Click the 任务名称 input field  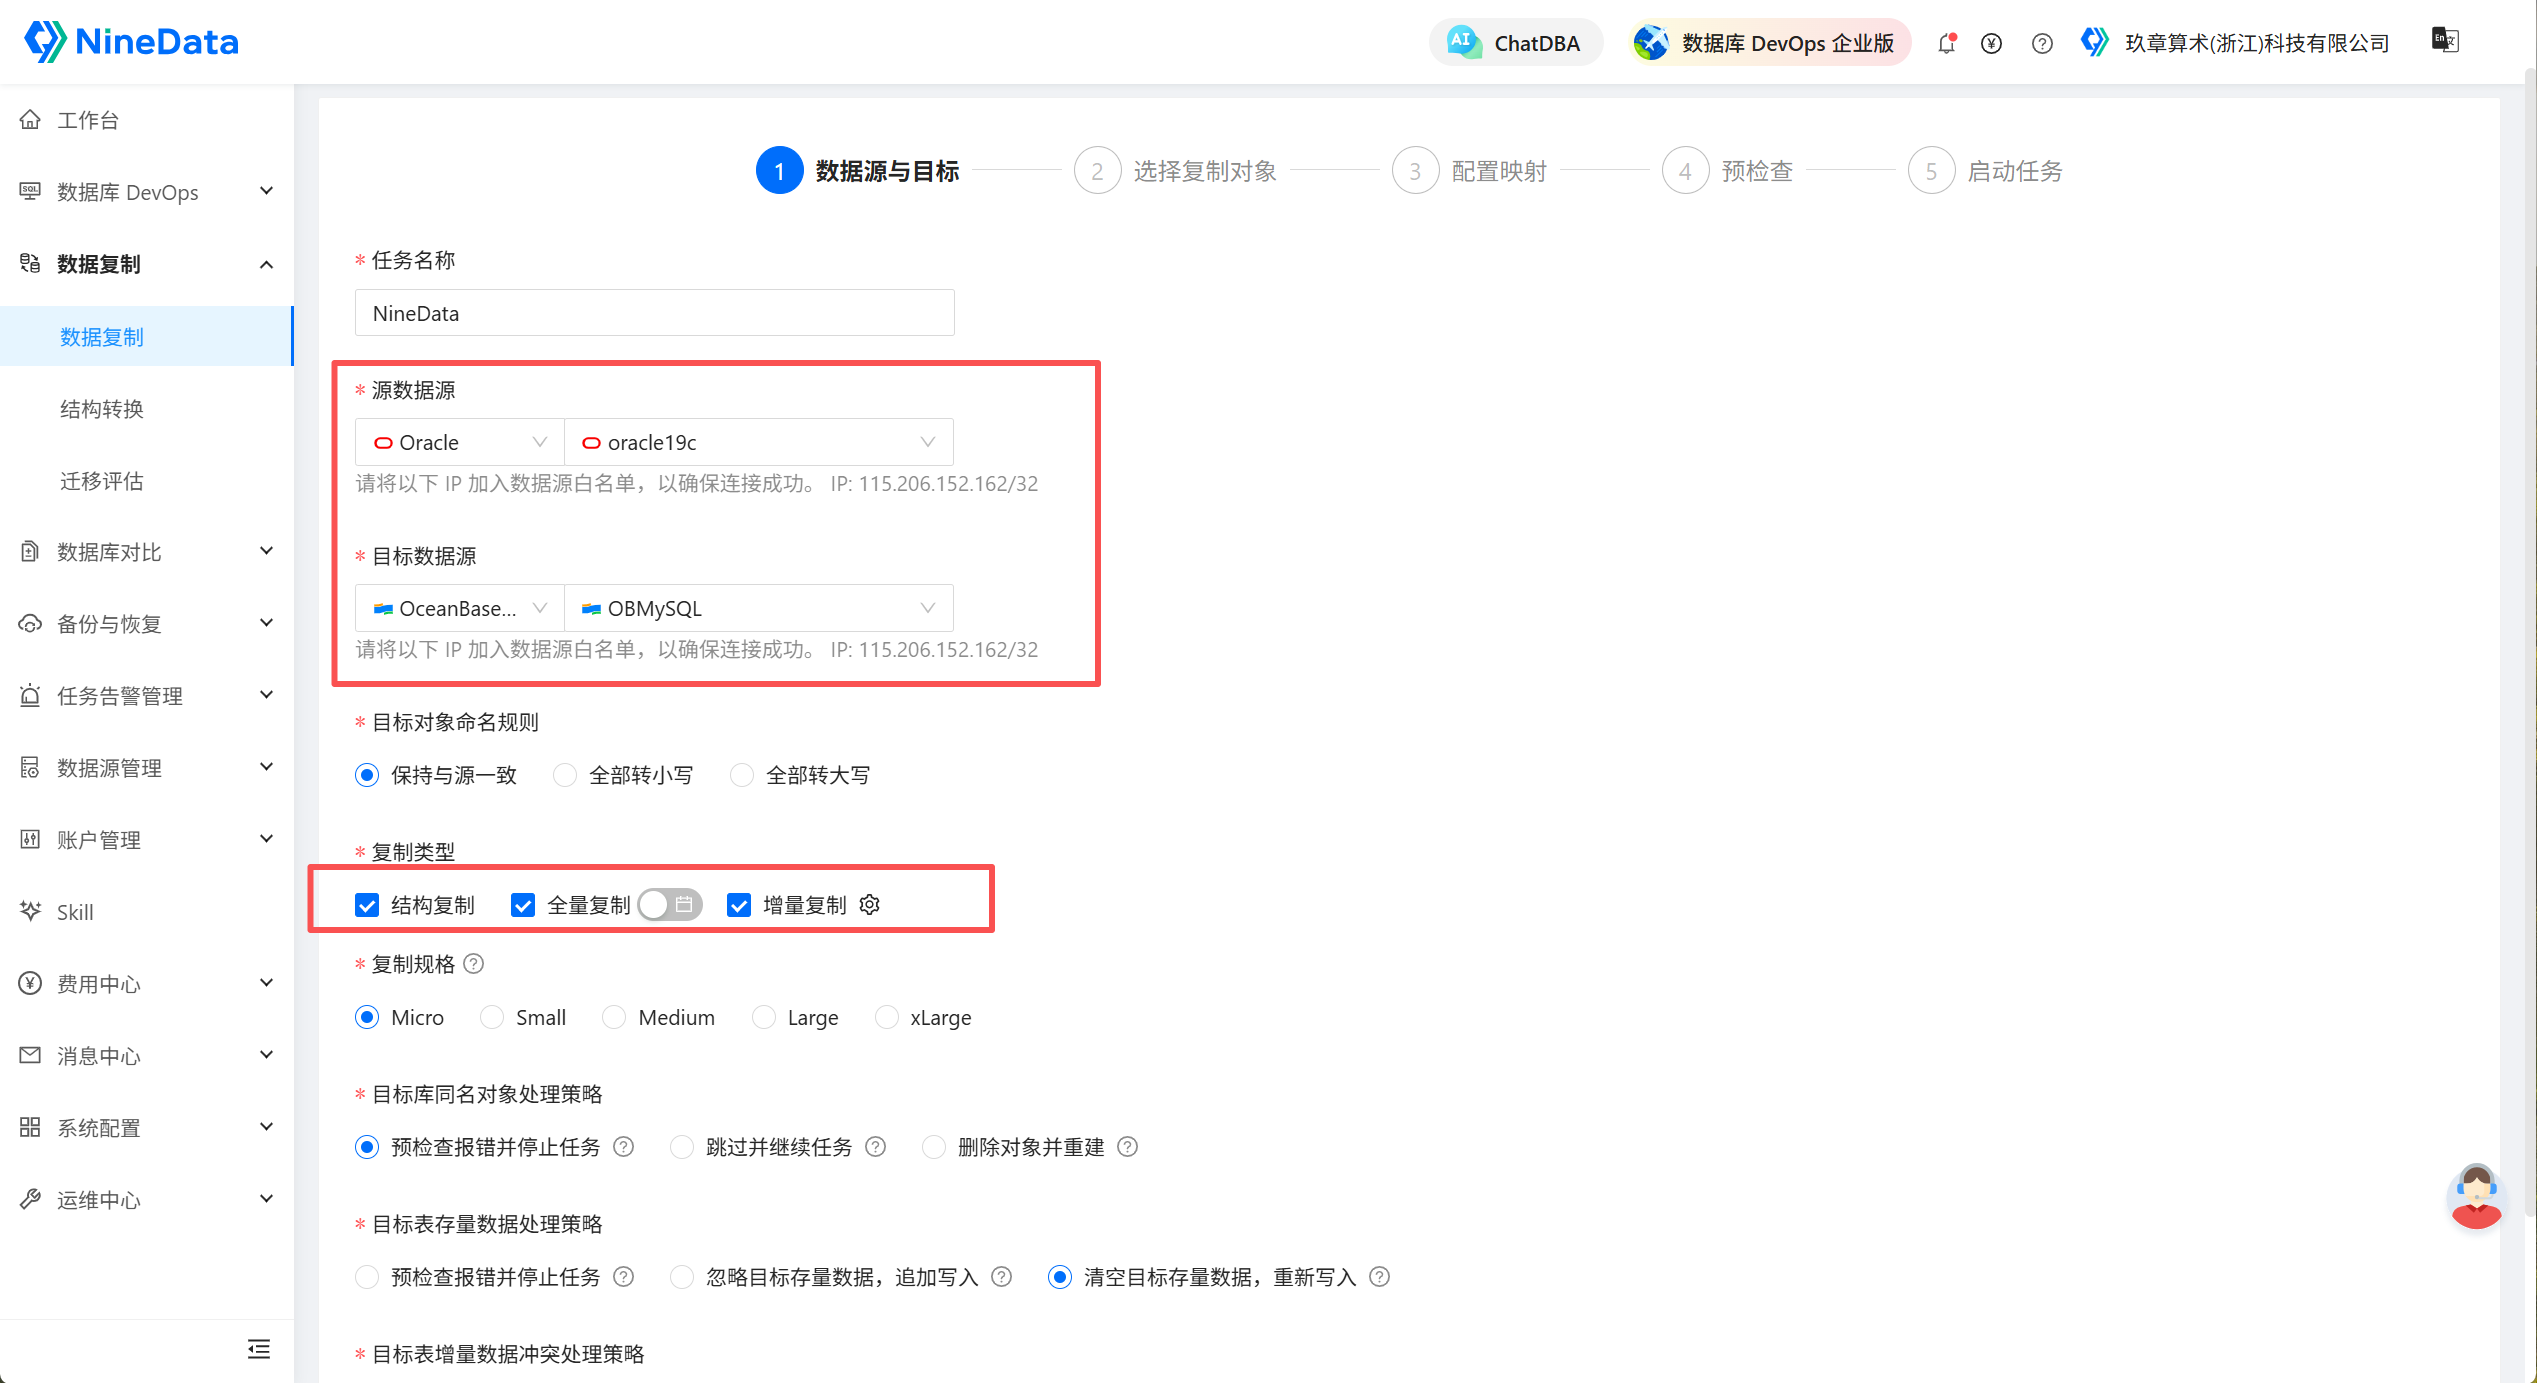point(655,313)
